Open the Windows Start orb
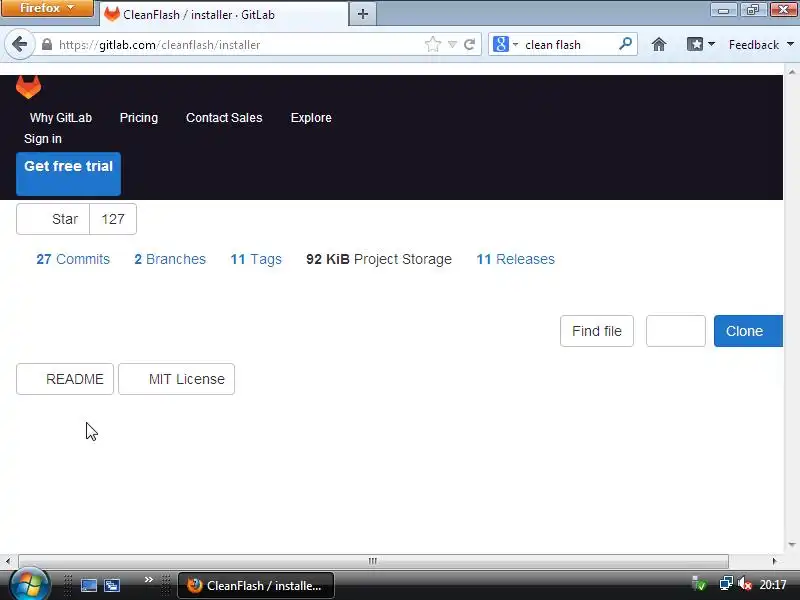 (29, 585)
